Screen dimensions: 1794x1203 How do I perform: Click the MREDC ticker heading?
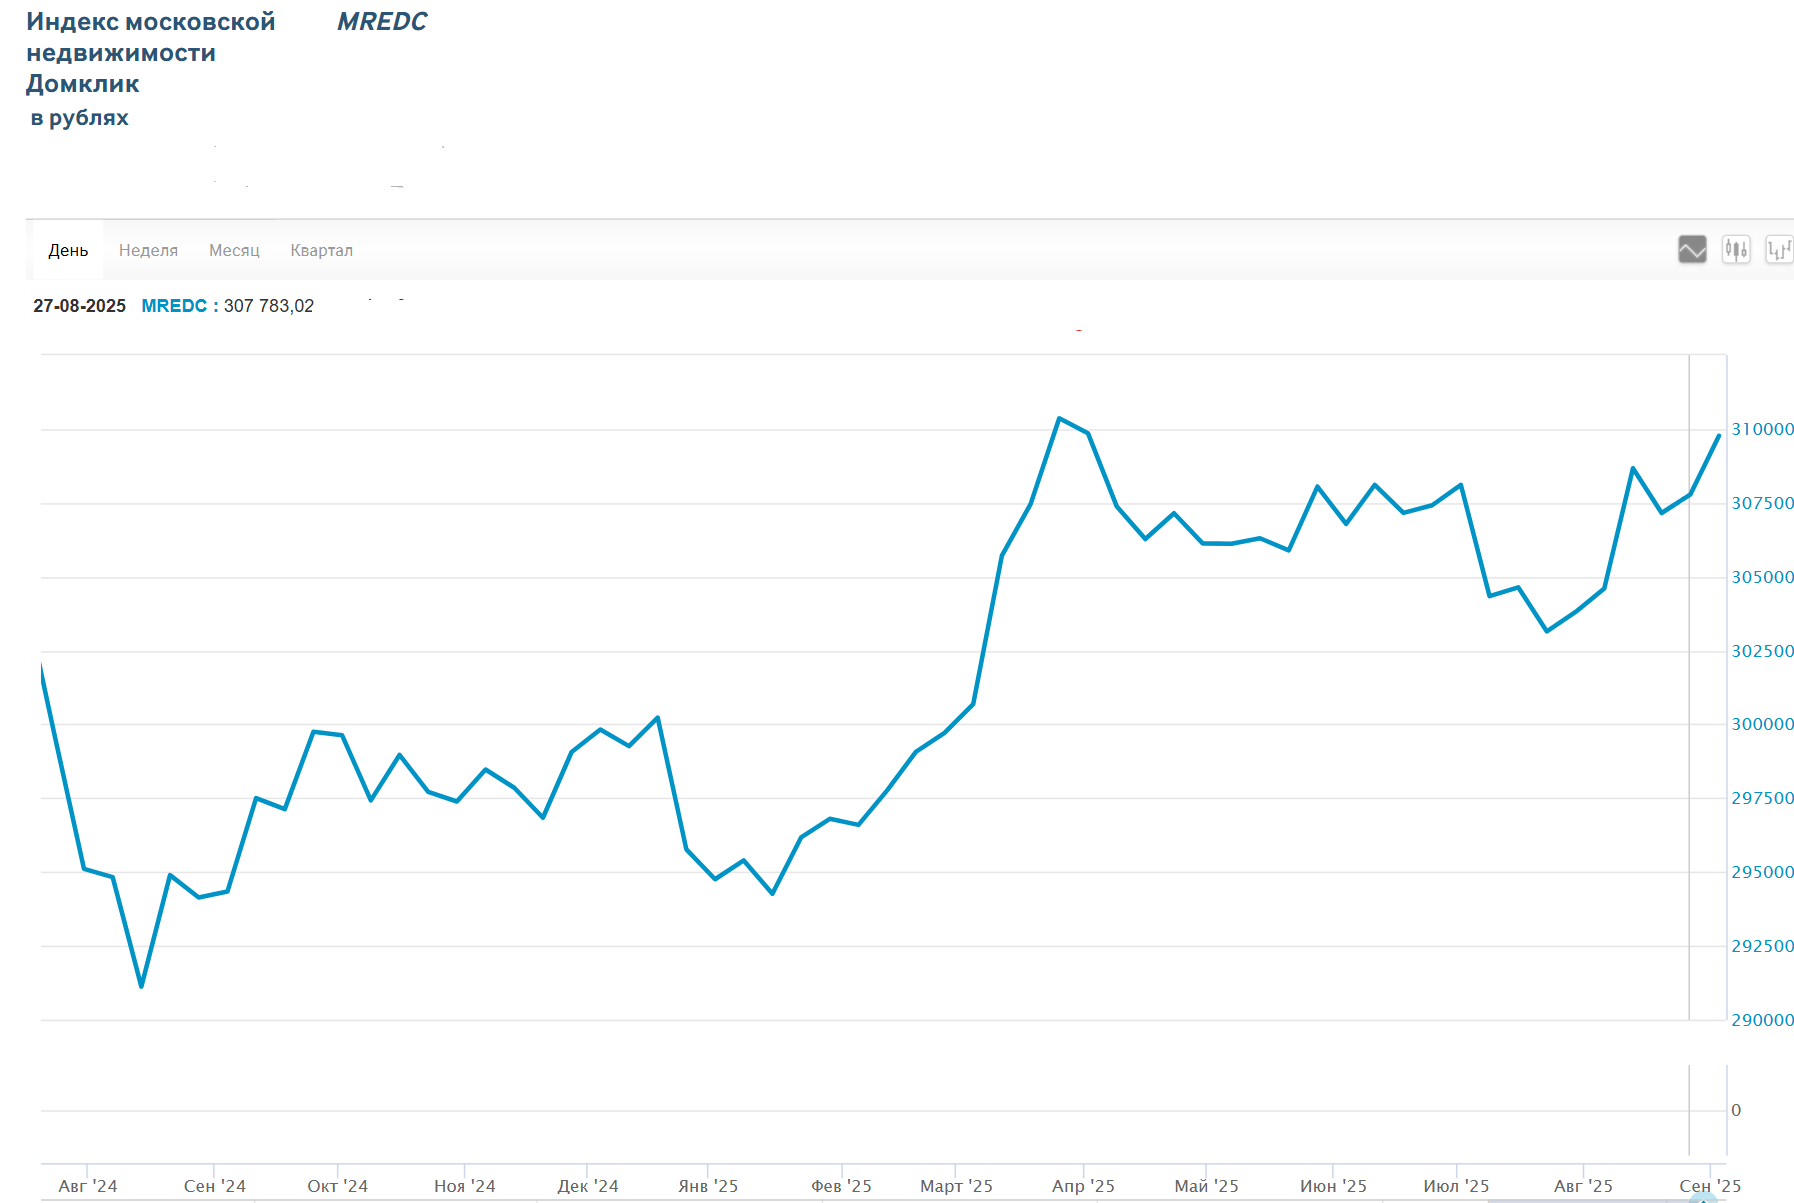[x=382, y=21]
